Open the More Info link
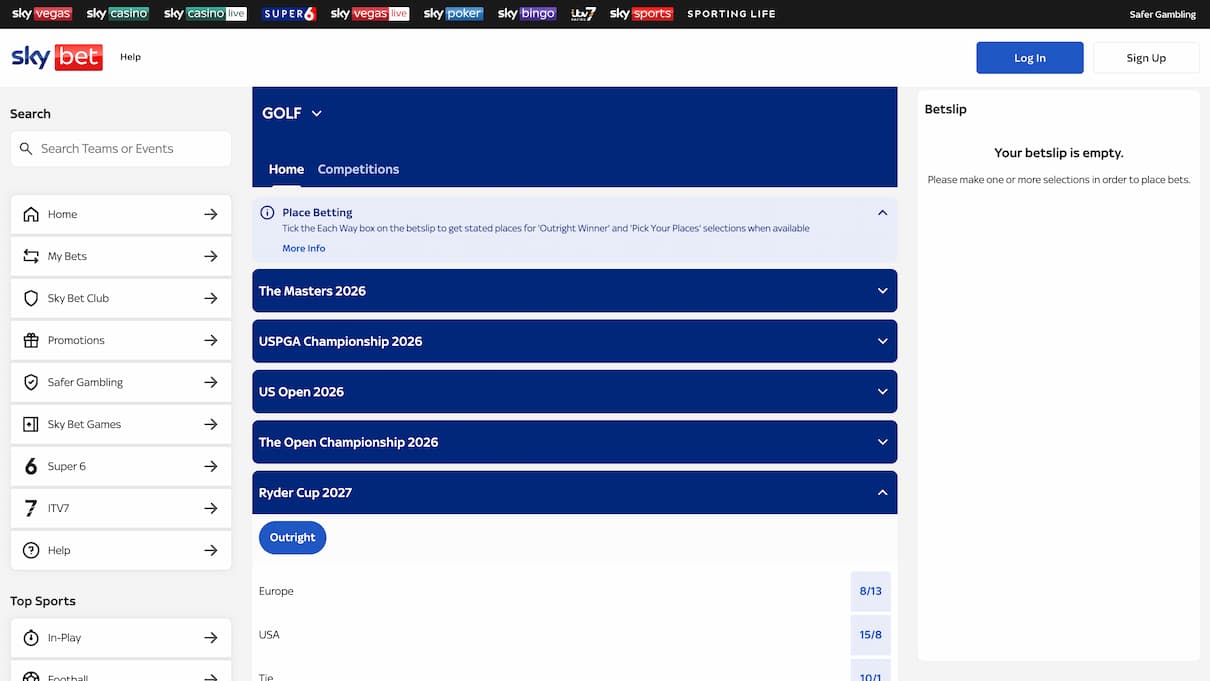1210x681 pixels. click(303, 248)
